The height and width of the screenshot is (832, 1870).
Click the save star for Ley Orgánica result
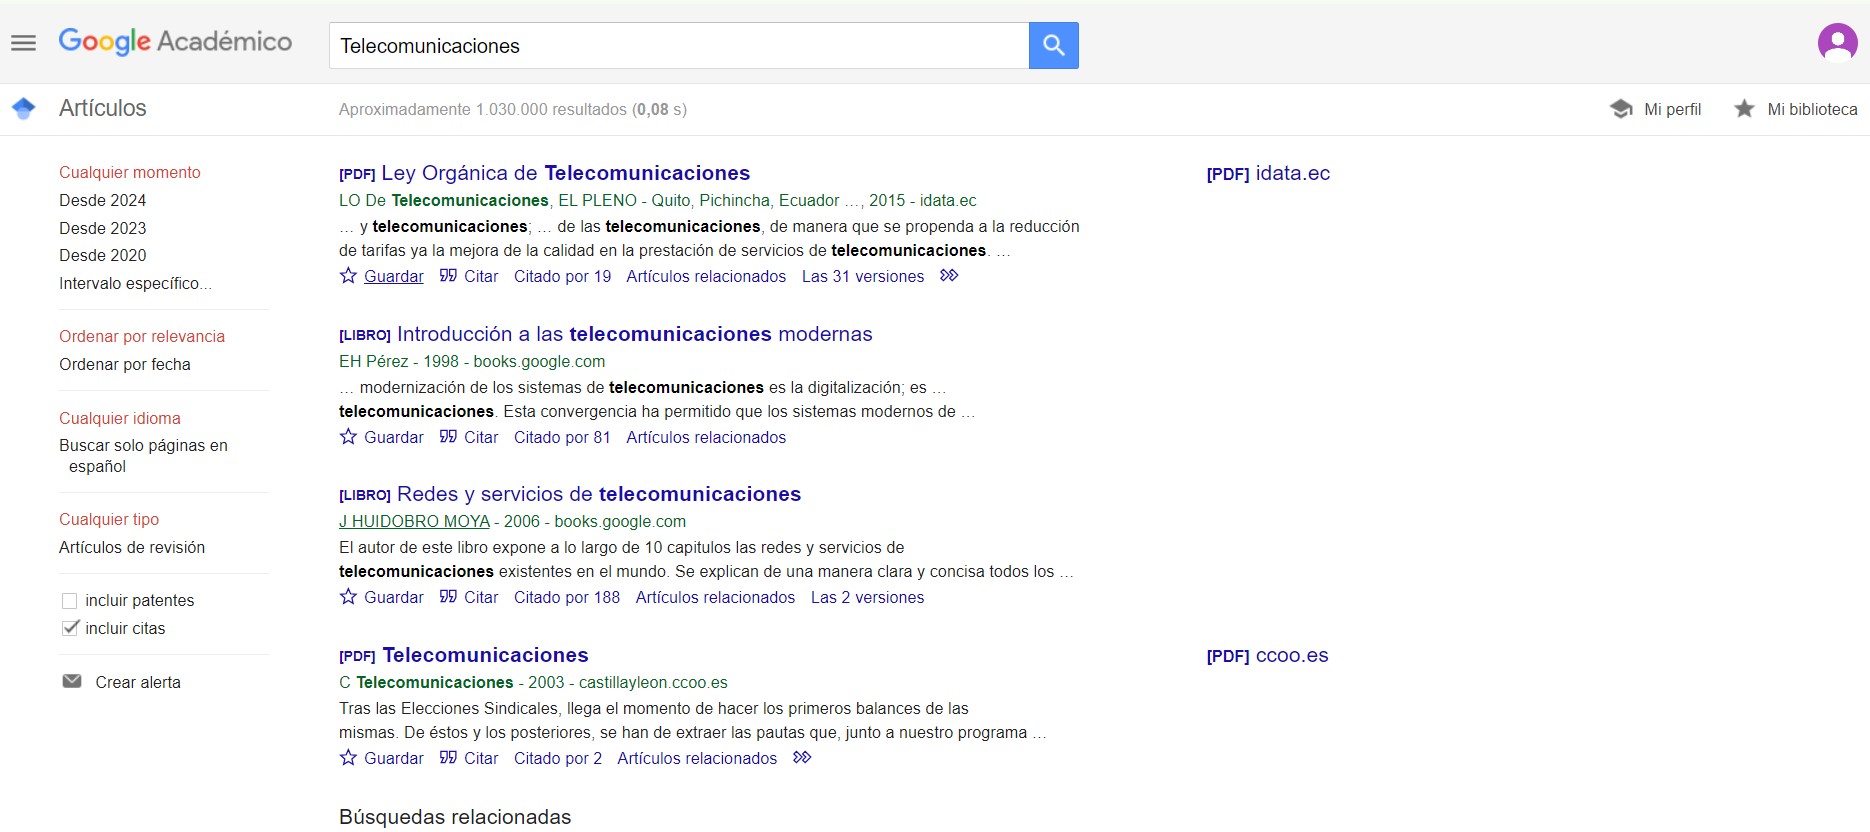(348, 275)
